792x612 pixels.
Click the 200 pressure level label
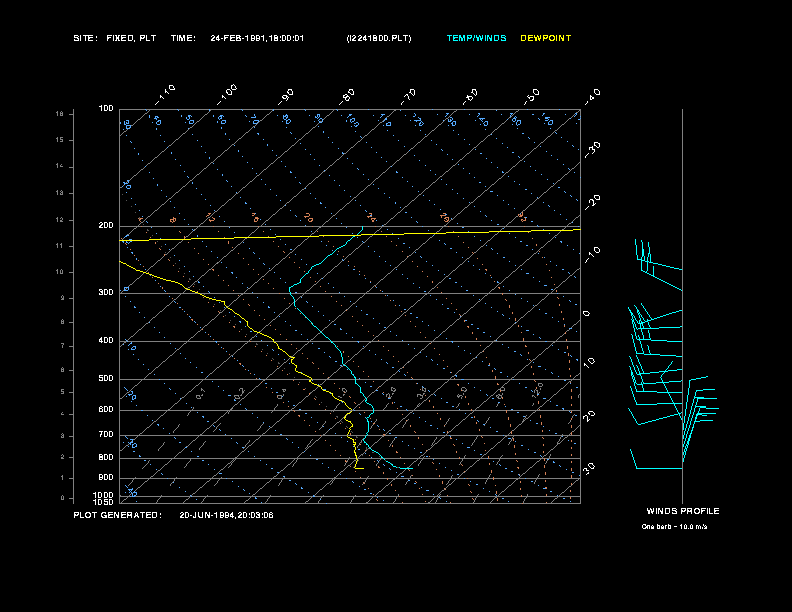pos(106,225)
